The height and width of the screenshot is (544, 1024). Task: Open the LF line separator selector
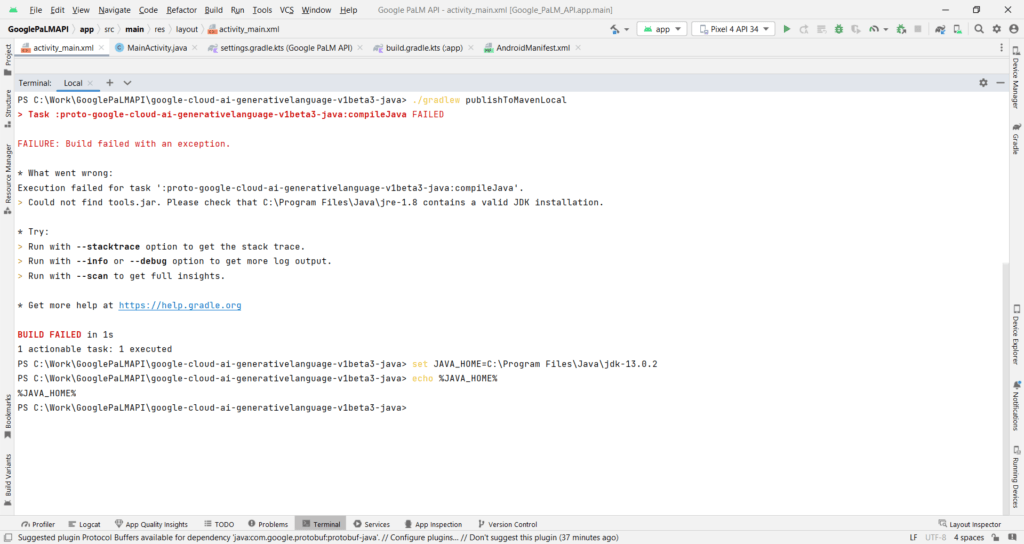914,537
